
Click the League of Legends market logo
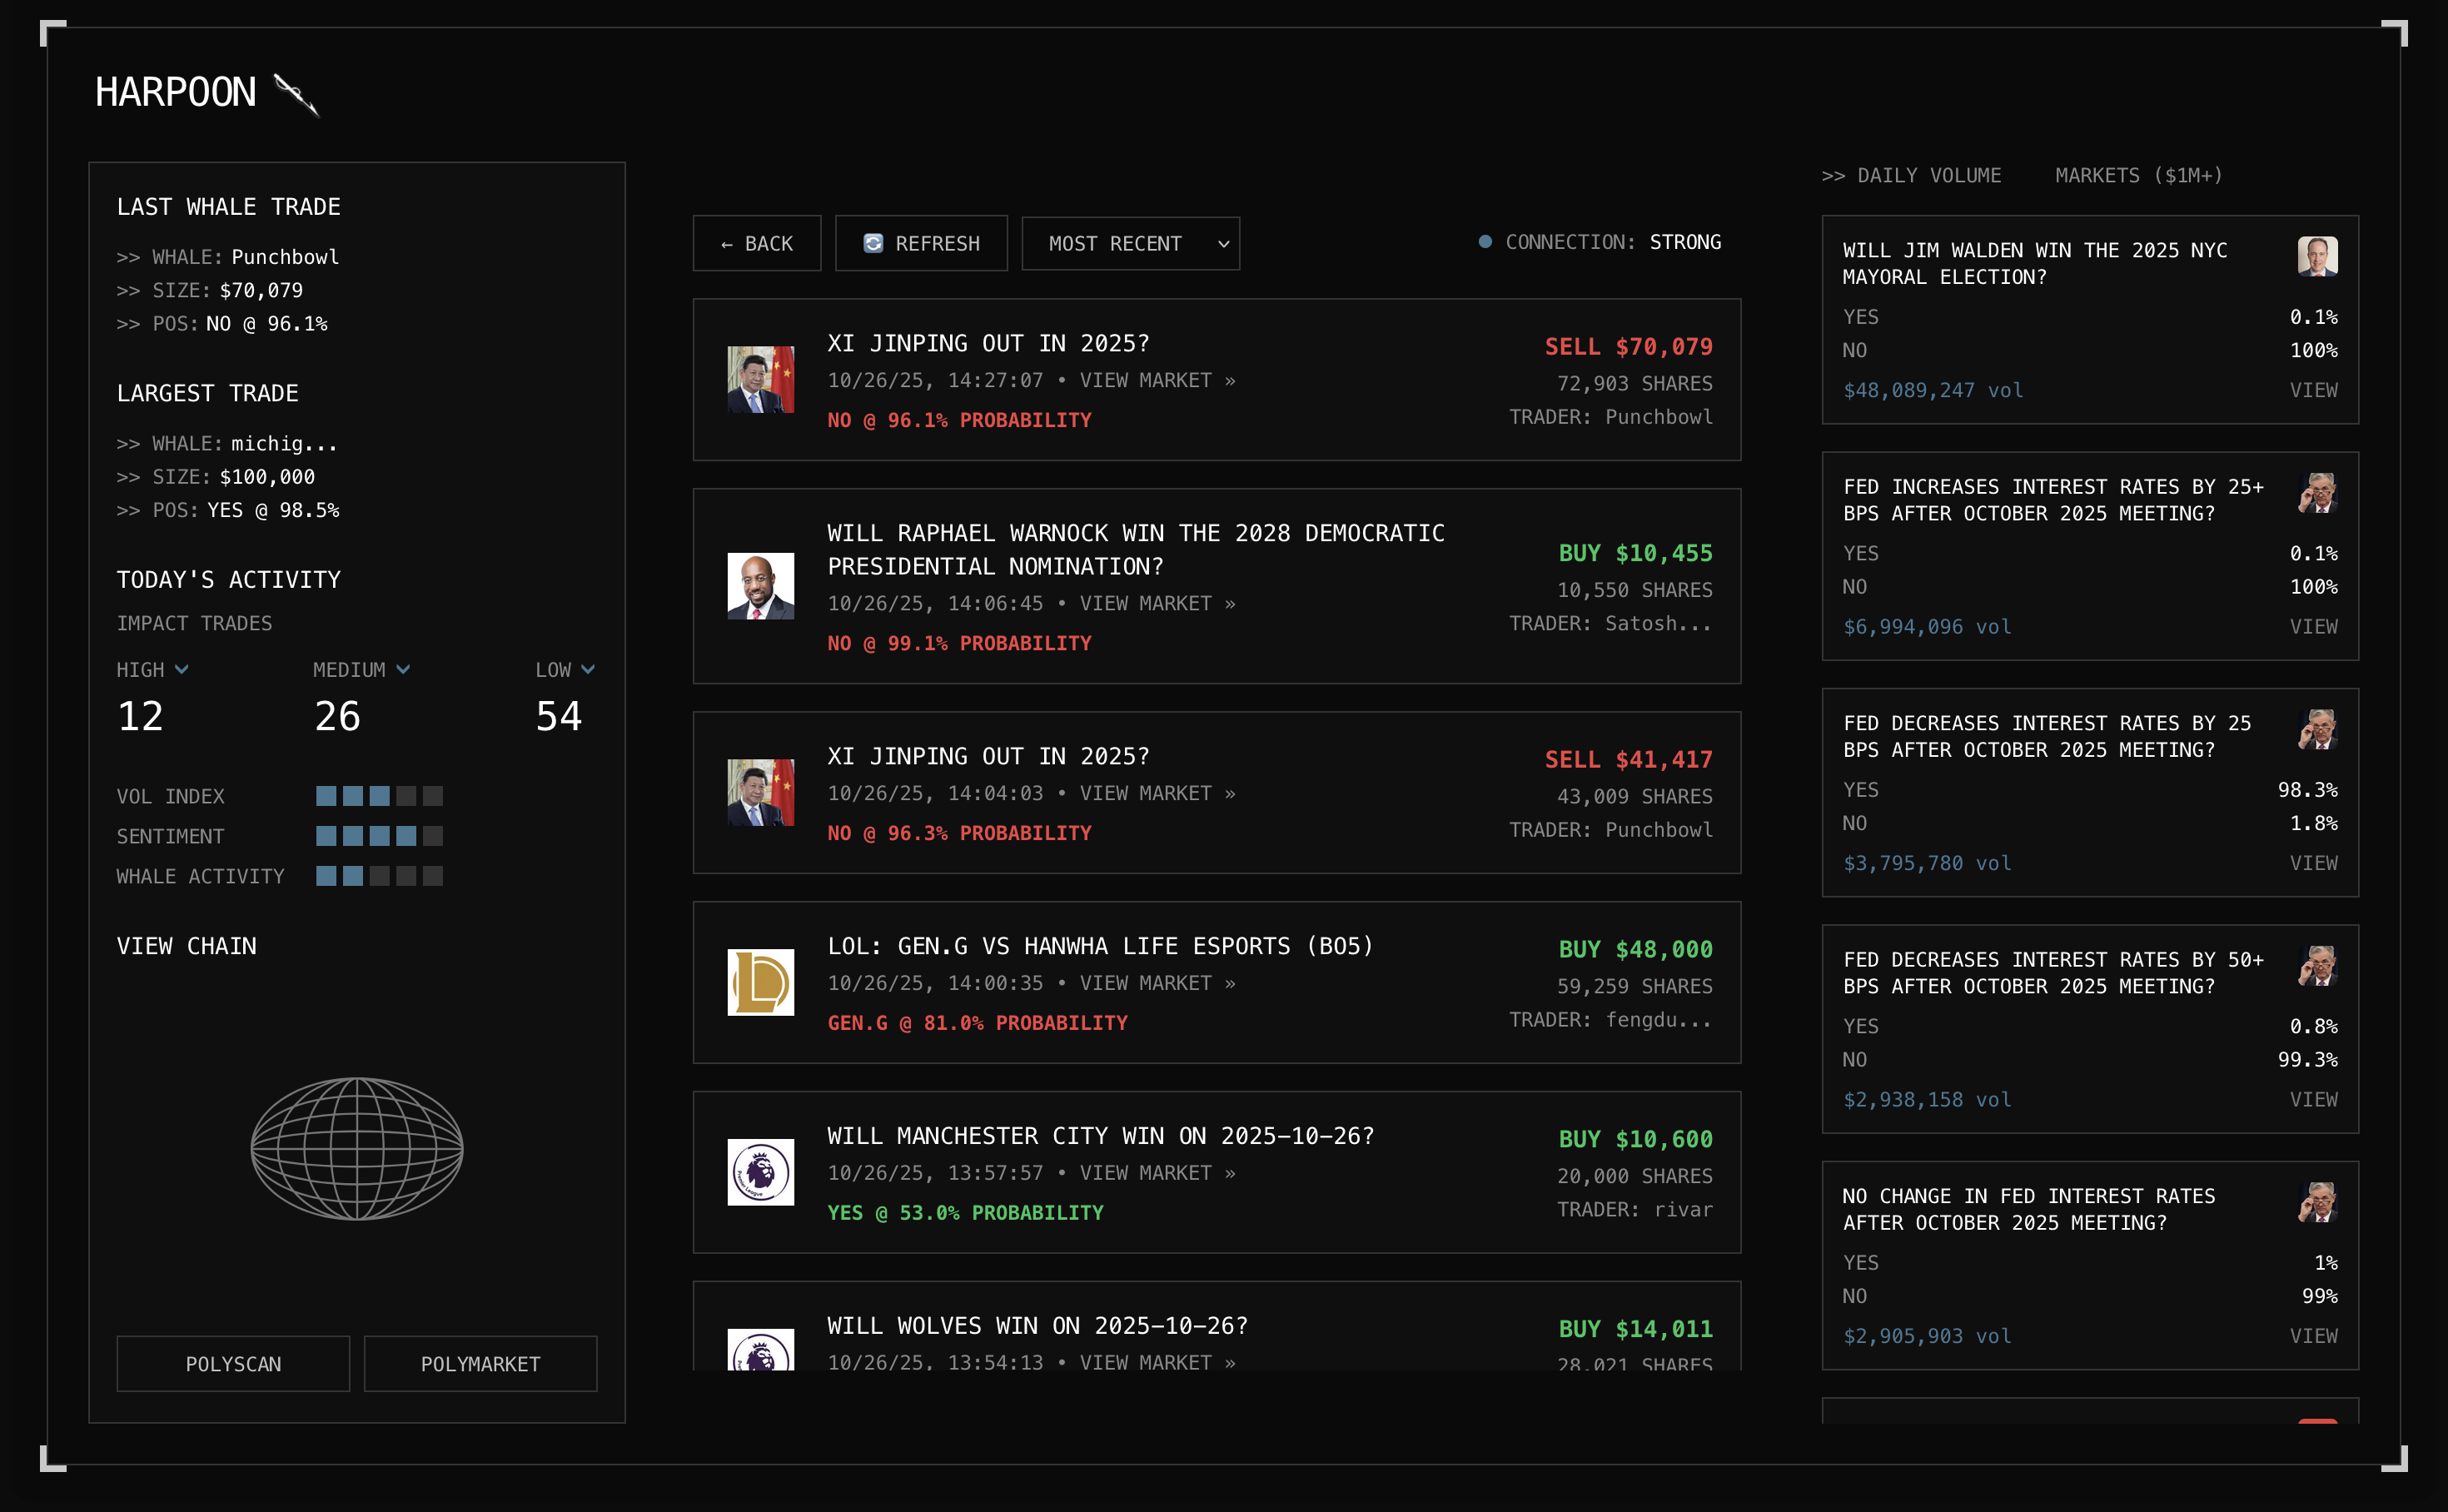coord(760,982)
